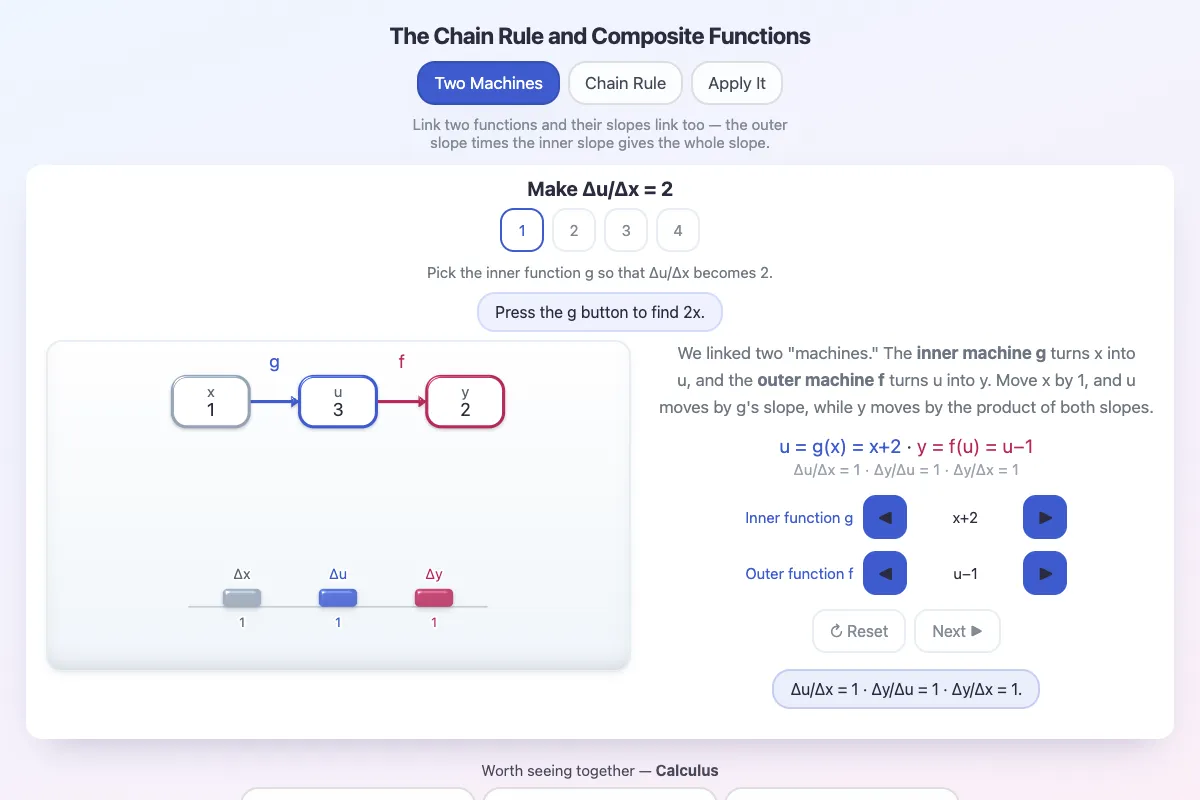Select challenge step 4
This screenshot has width=1200, height=800.
678,230
